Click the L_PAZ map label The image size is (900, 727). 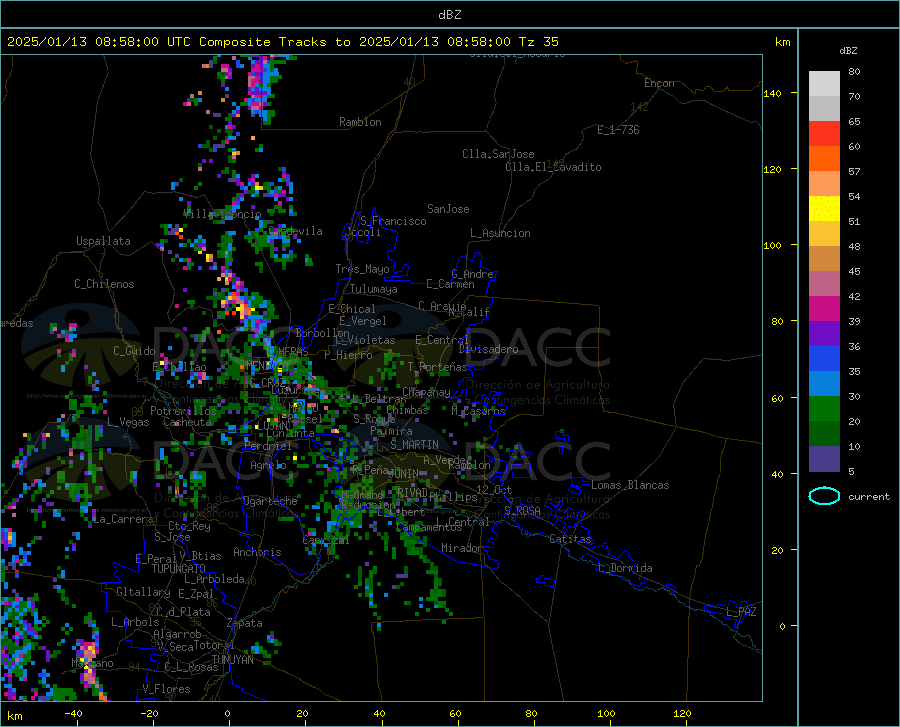pos(741,612)
